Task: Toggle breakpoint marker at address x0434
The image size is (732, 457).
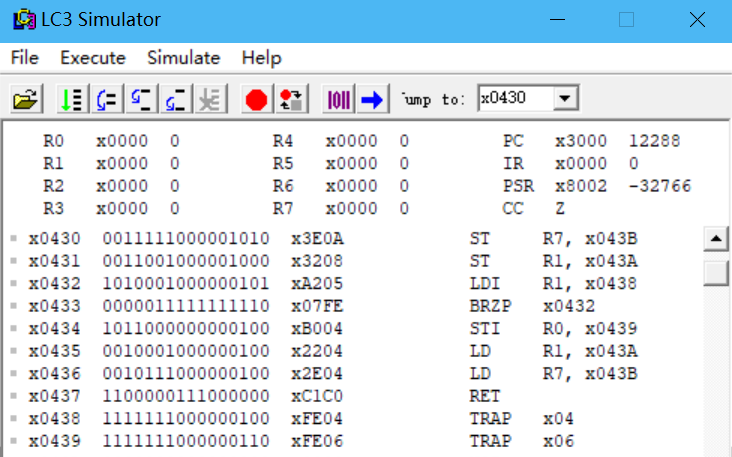Action: [14, 328]
